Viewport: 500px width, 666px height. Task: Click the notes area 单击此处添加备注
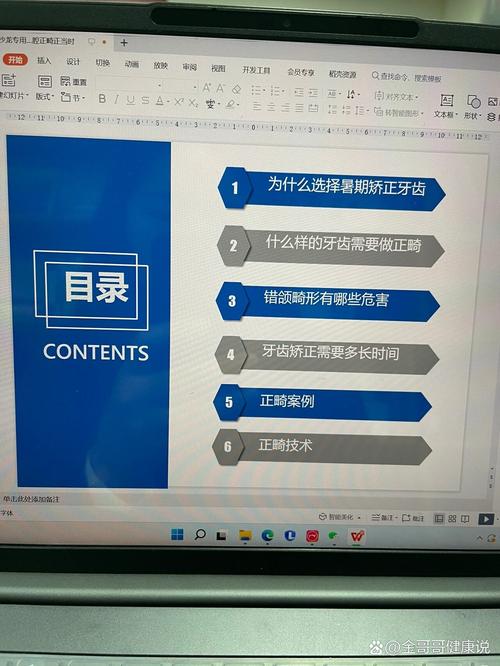tap(31, 499)
